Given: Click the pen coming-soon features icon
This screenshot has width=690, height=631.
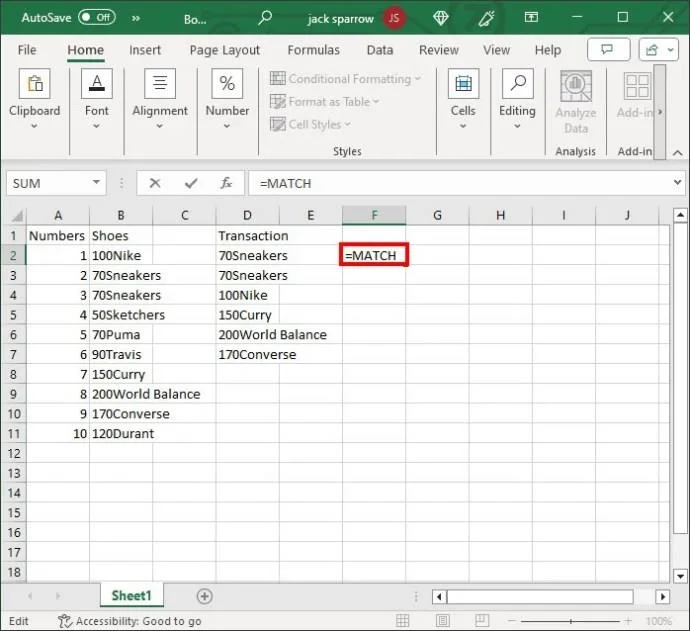Looking at the screenshot, I should 486,18.
